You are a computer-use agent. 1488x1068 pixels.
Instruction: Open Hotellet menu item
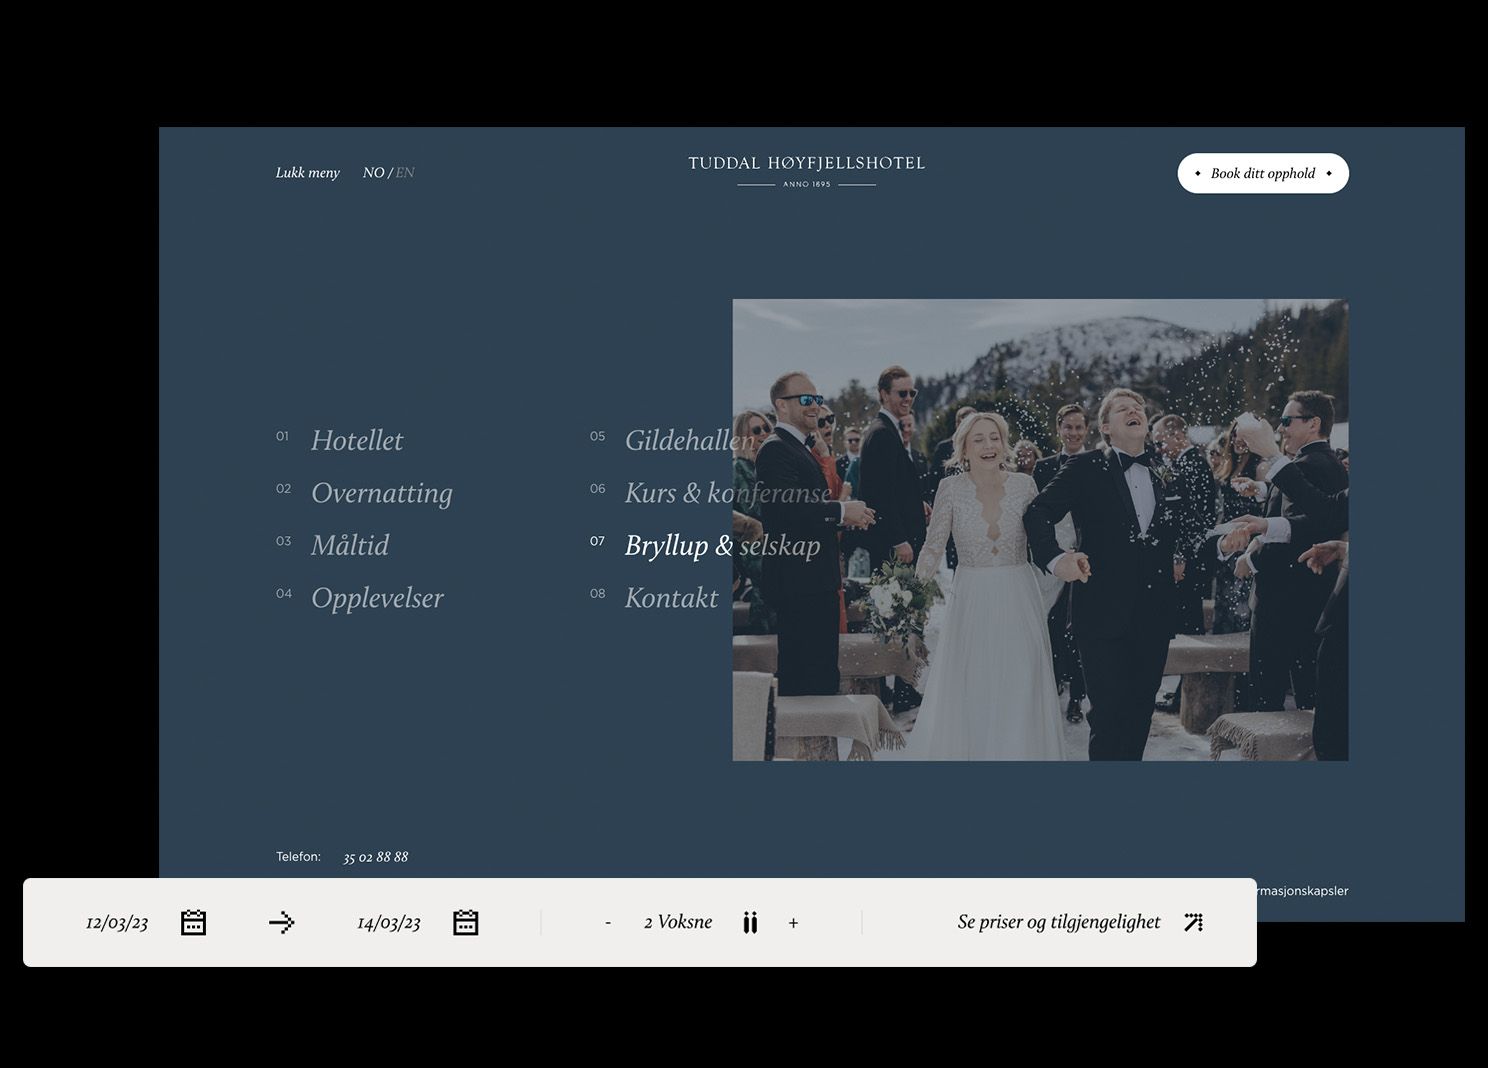[357, 440]
